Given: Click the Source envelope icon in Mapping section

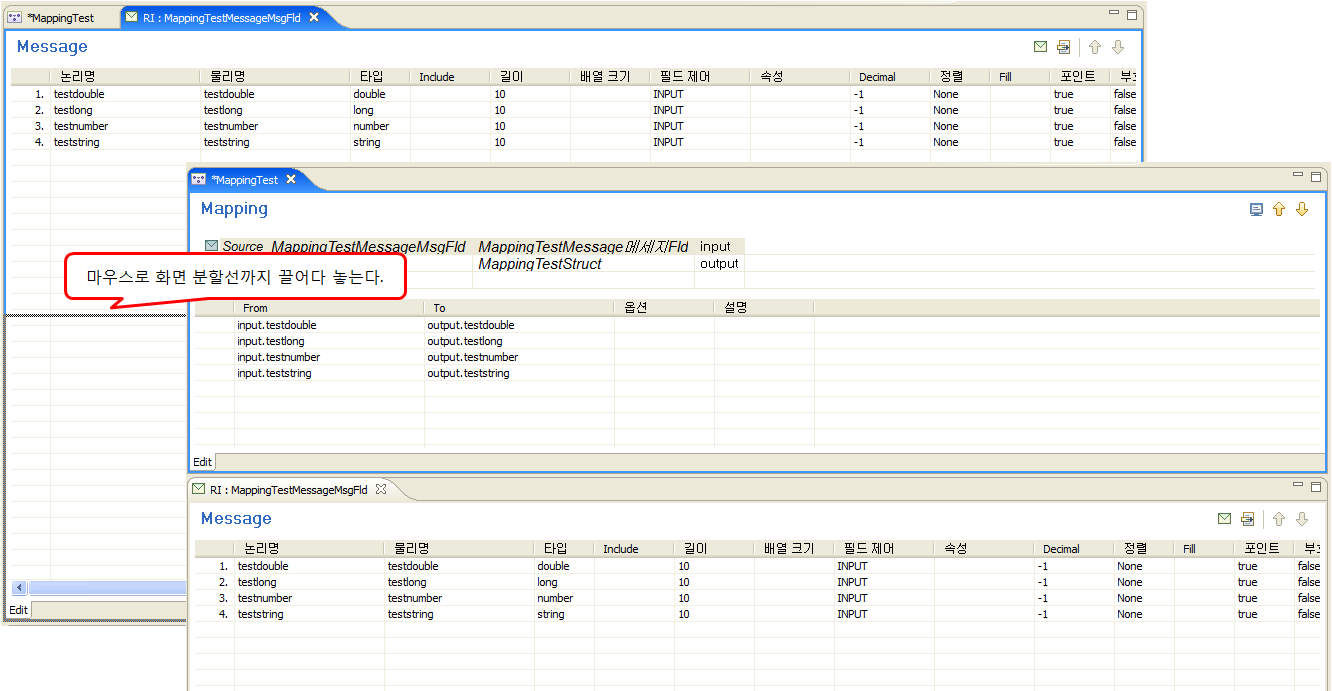Looking at the screenshot, I should pos(211,246).
